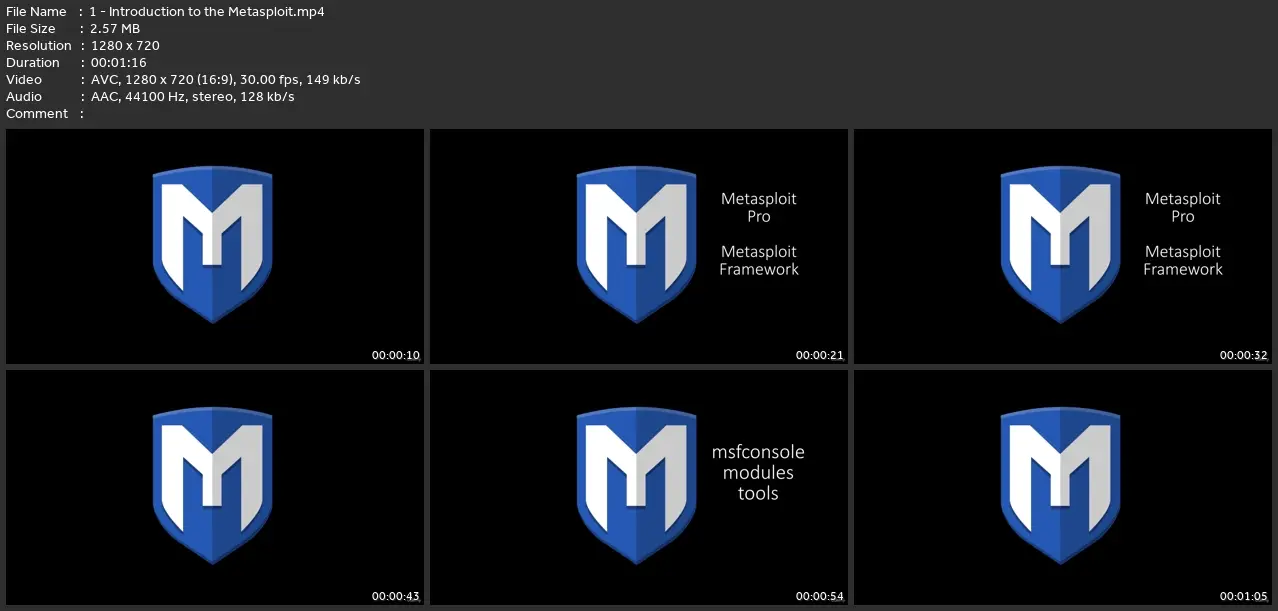Click the Metasploit shield logo in 00:00:43 frame
Viewport: 1278px width, 611px height.
(x=212, y=485)
